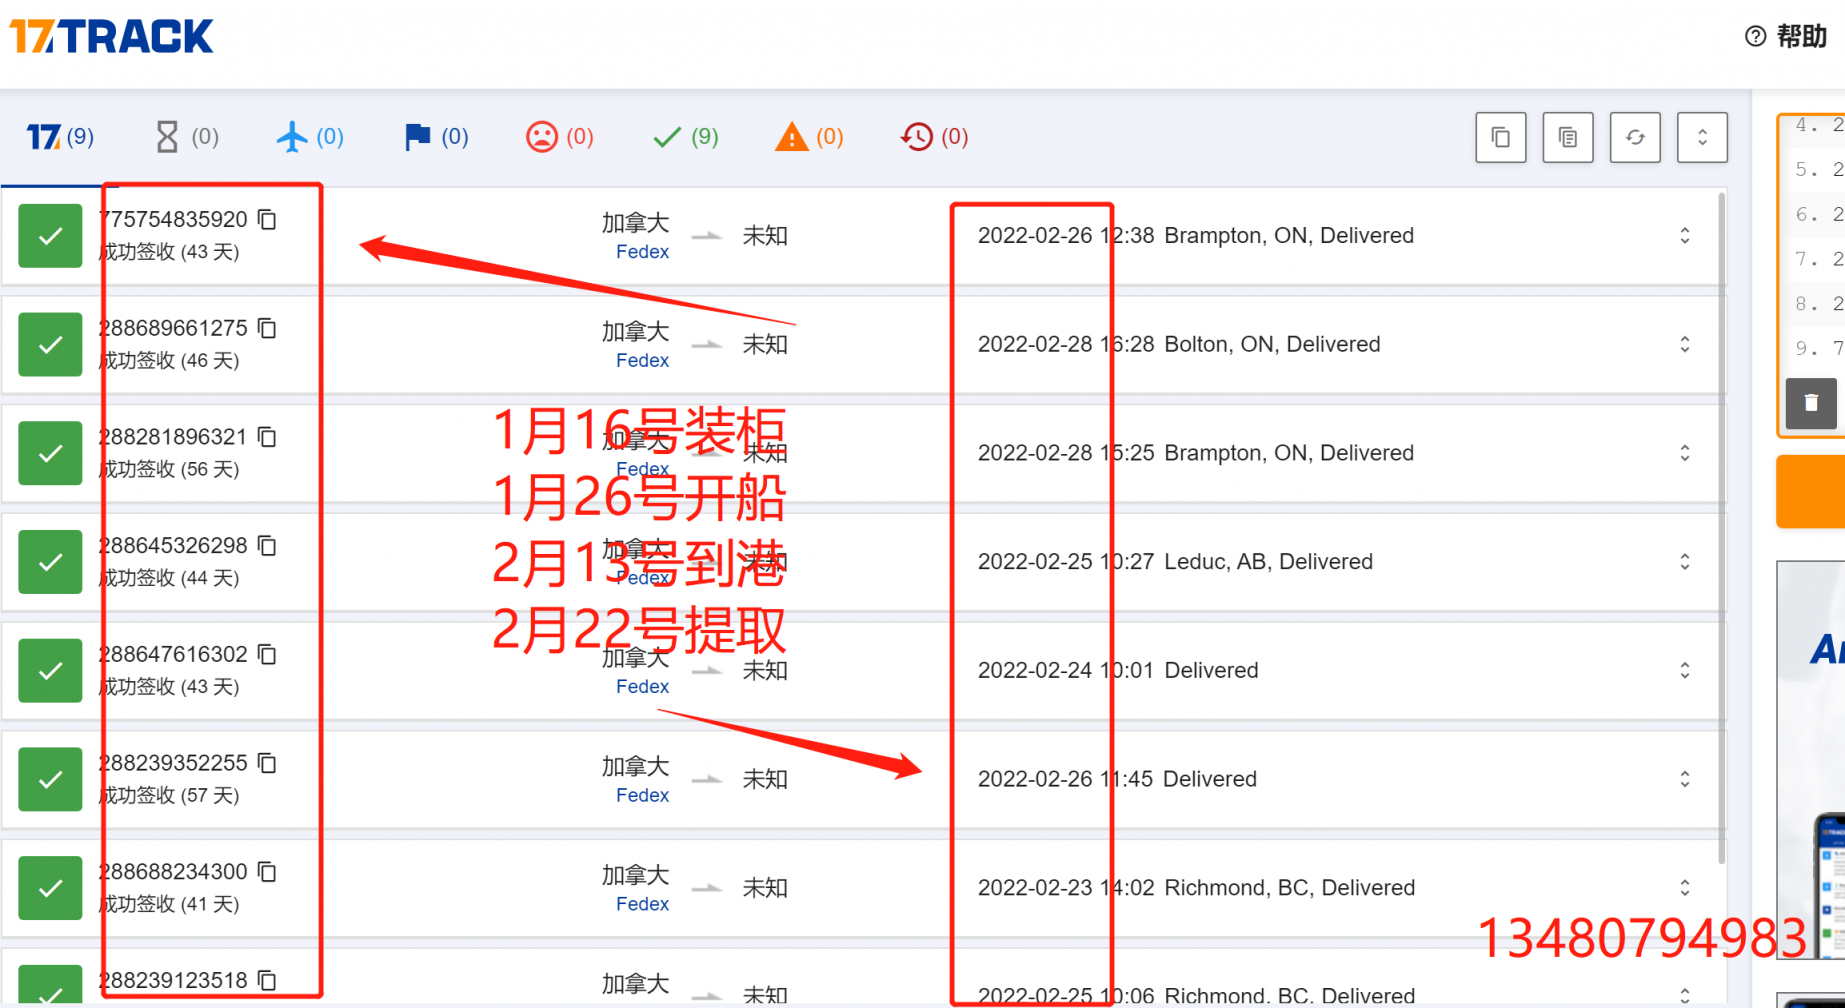Expand details for Brampton 2022-02-26 12:38 shipment
The height and width of the screenshot is (1008, 1845).
point(1685,236)
